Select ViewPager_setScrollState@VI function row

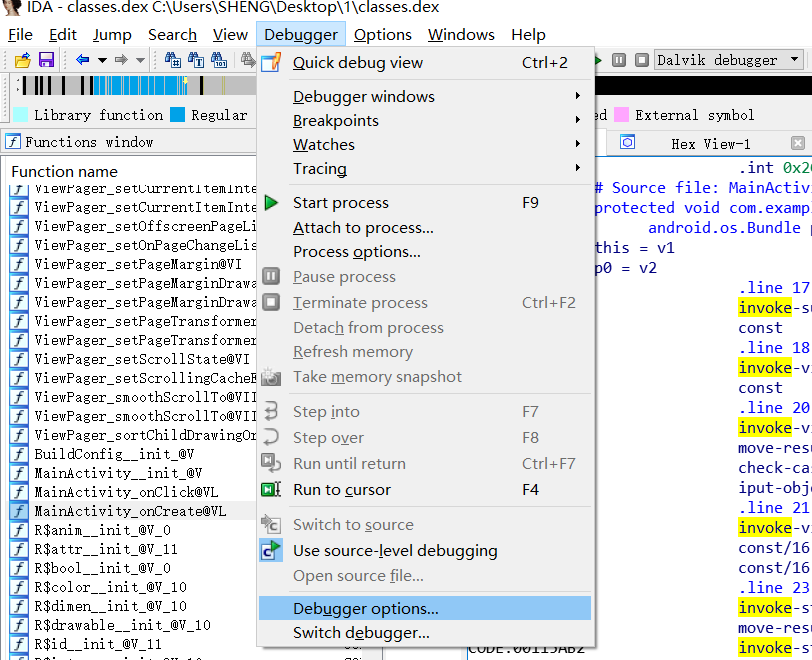133,359
